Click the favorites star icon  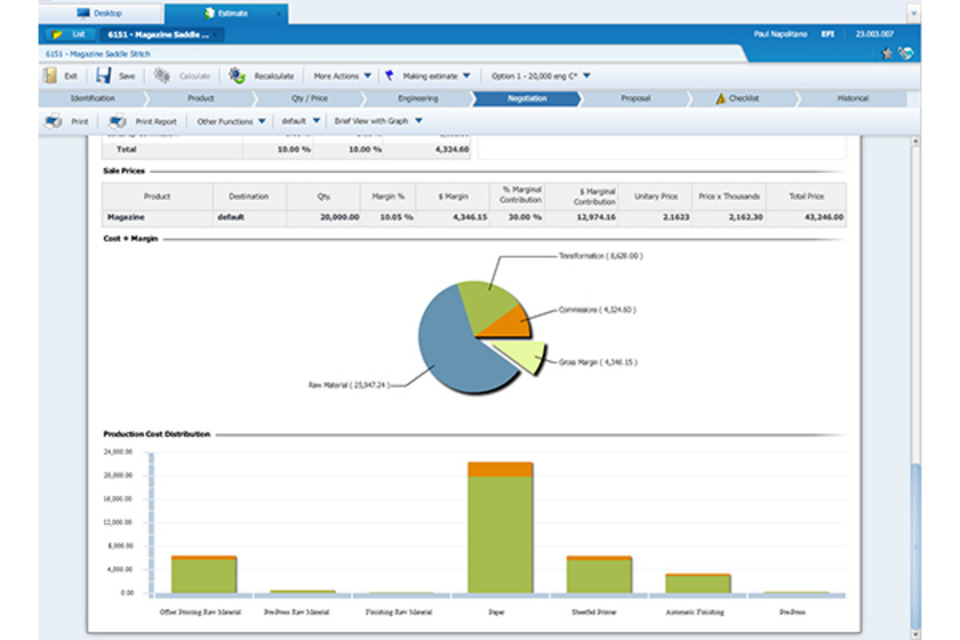(887, 53)
